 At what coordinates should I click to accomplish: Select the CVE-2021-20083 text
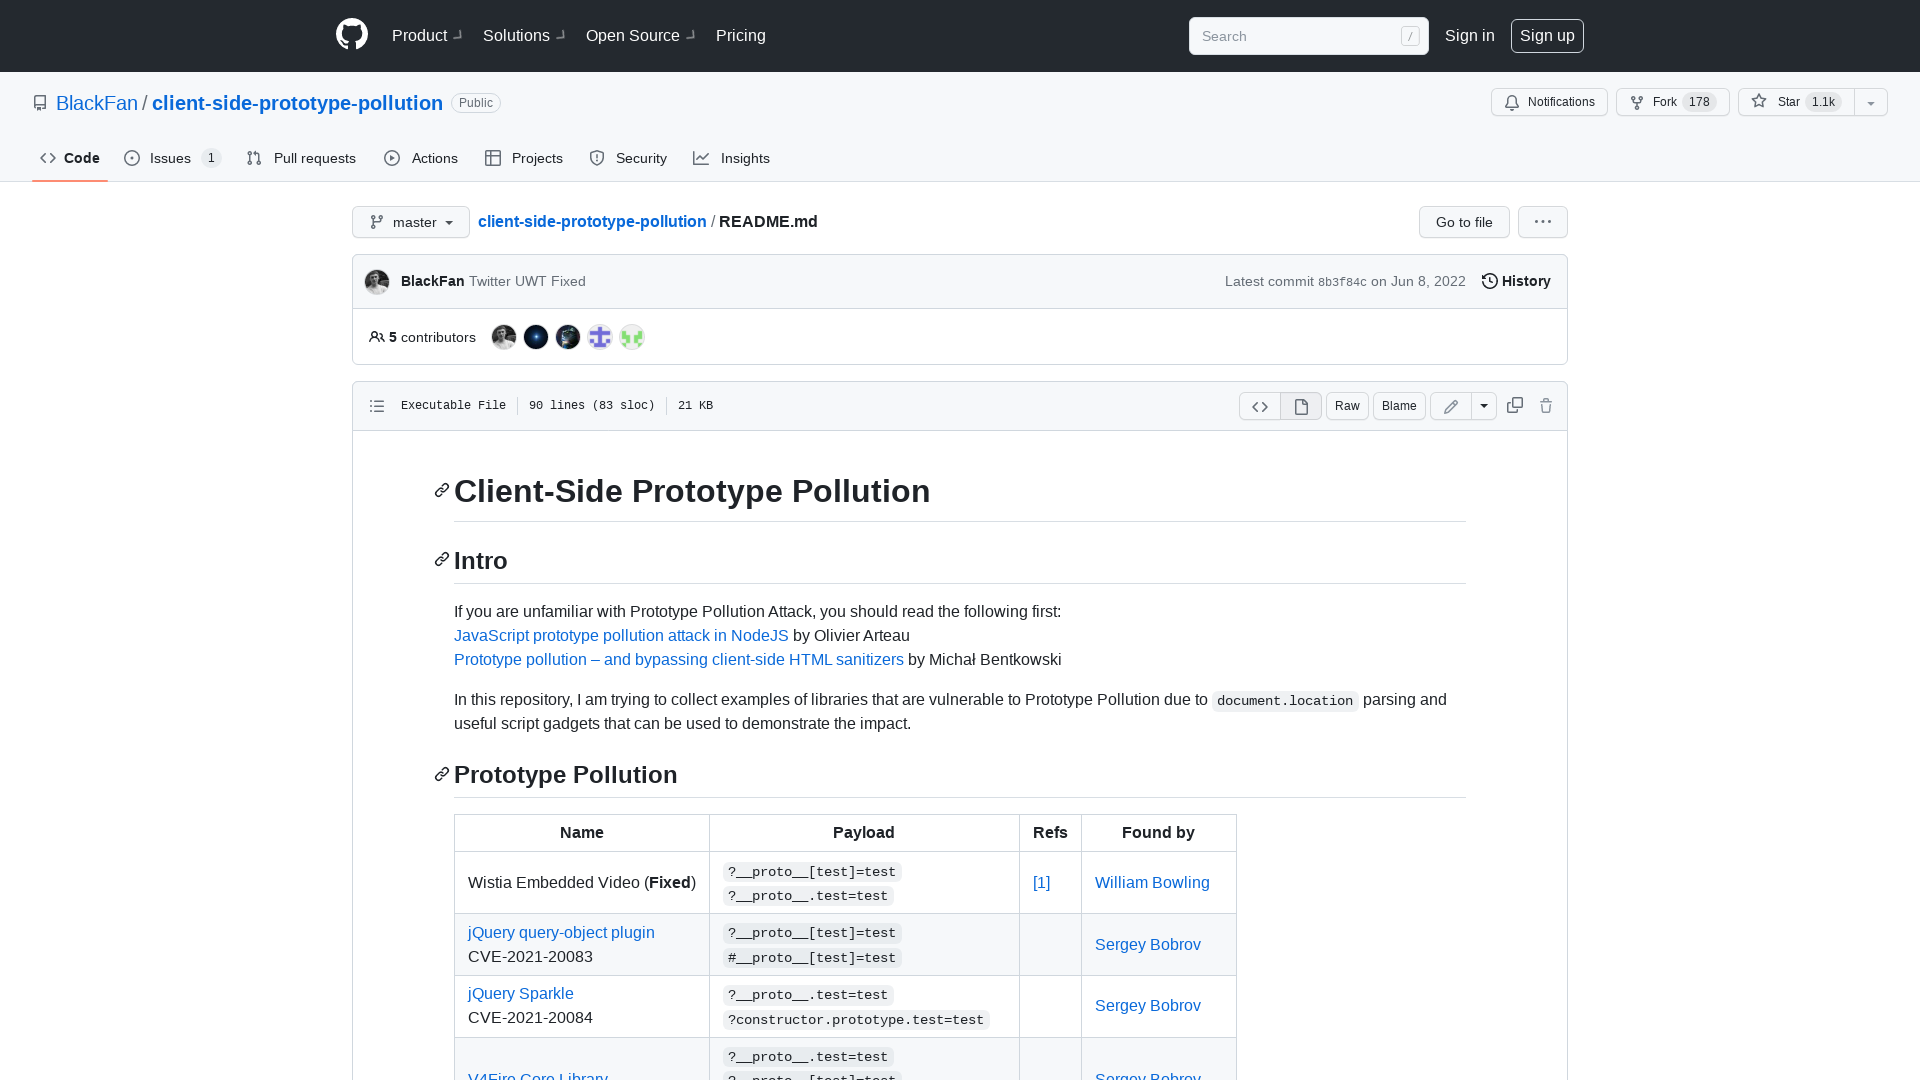click(x=530, y=957)
